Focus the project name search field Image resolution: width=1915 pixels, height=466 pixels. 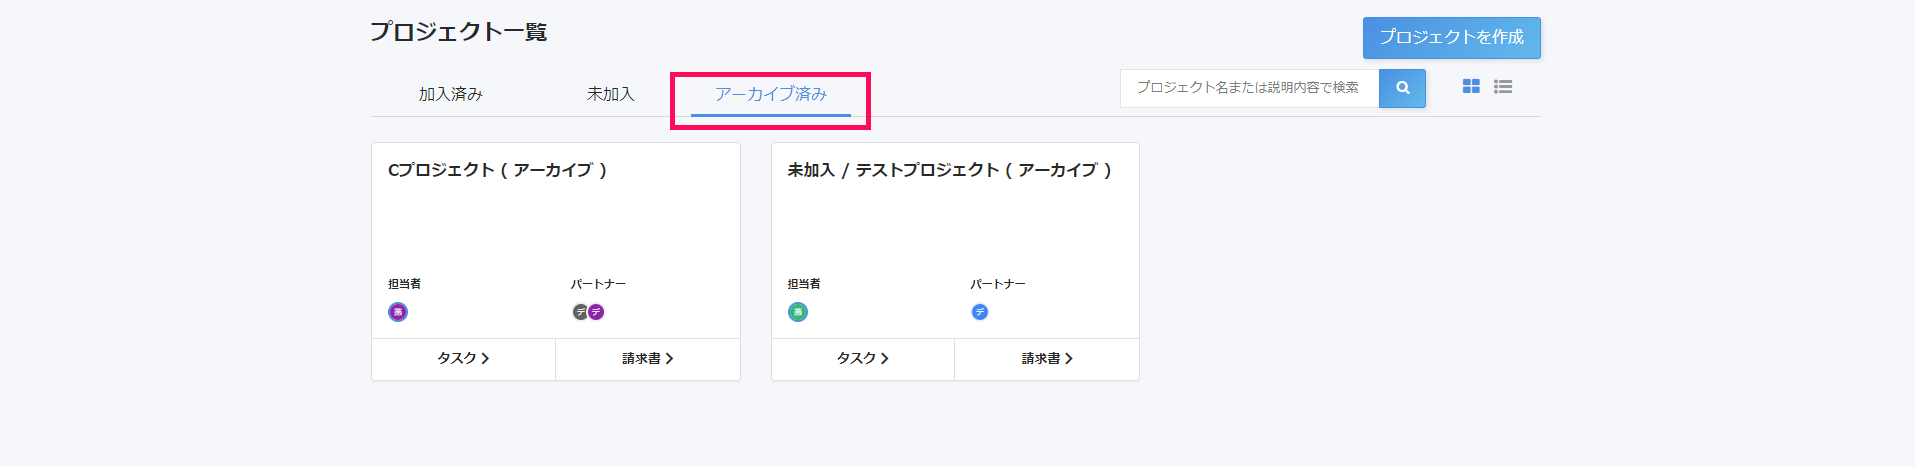point(1249,88)
